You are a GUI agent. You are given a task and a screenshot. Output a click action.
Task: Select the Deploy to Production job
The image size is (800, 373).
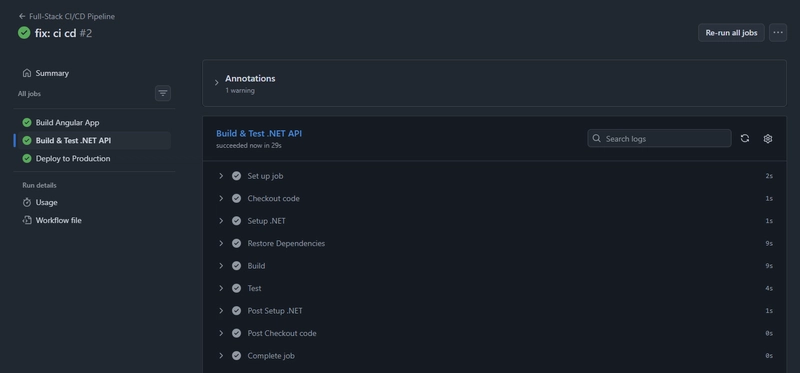pyautogui.click(x=92, y=159)
